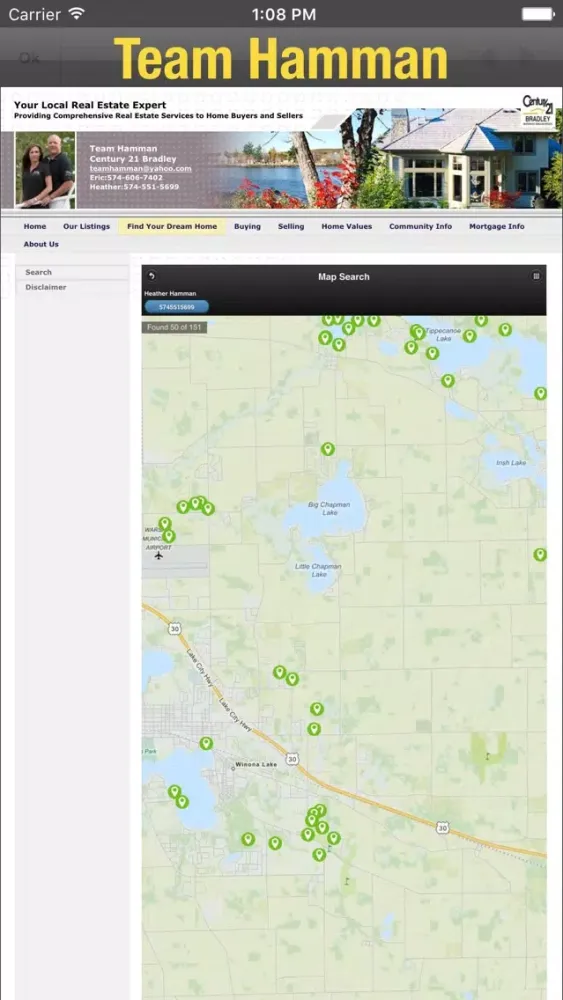Select Find Your Dream Home tab
The height and width of the screenshot is (1000, 563).
pos(172,226)
